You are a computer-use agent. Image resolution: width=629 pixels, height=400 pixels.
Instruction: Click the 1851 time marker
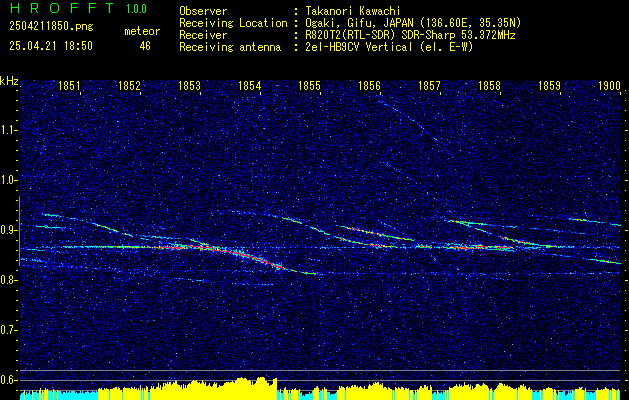click(x=69, y=86)
